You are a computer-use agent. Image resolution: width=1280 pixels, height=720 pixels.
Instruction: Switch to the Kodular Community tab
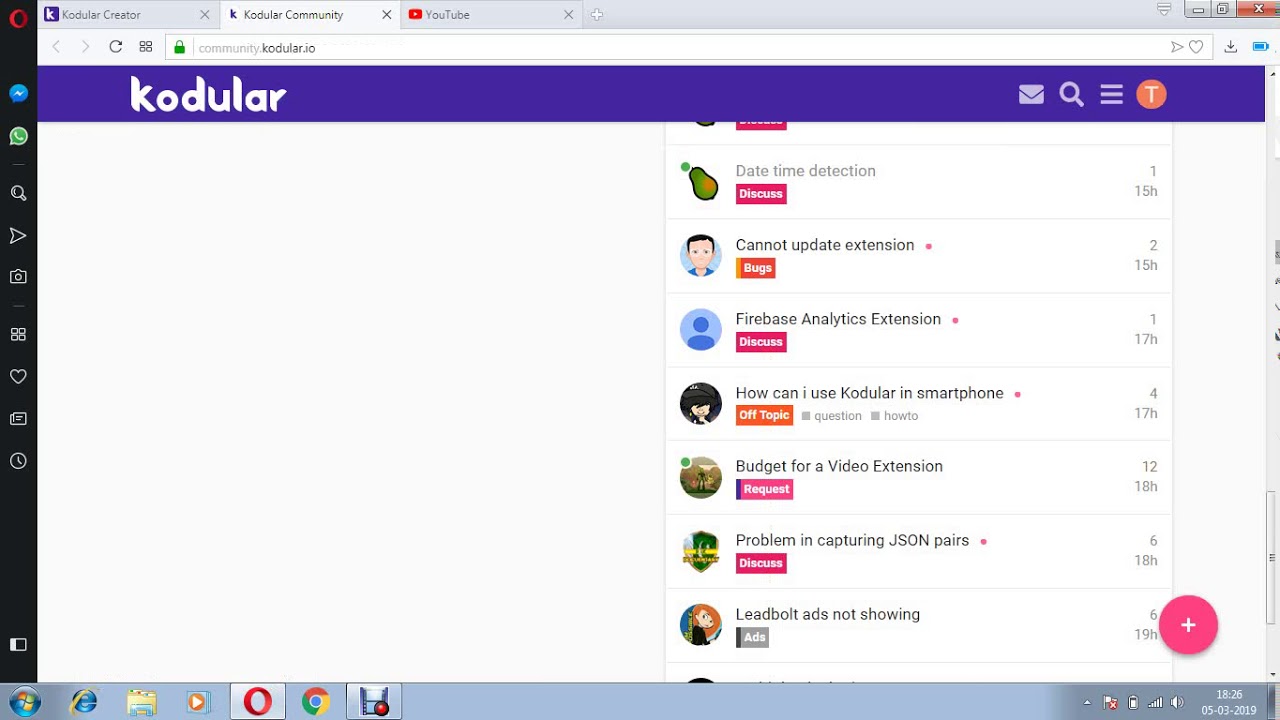tap(310, 15)
